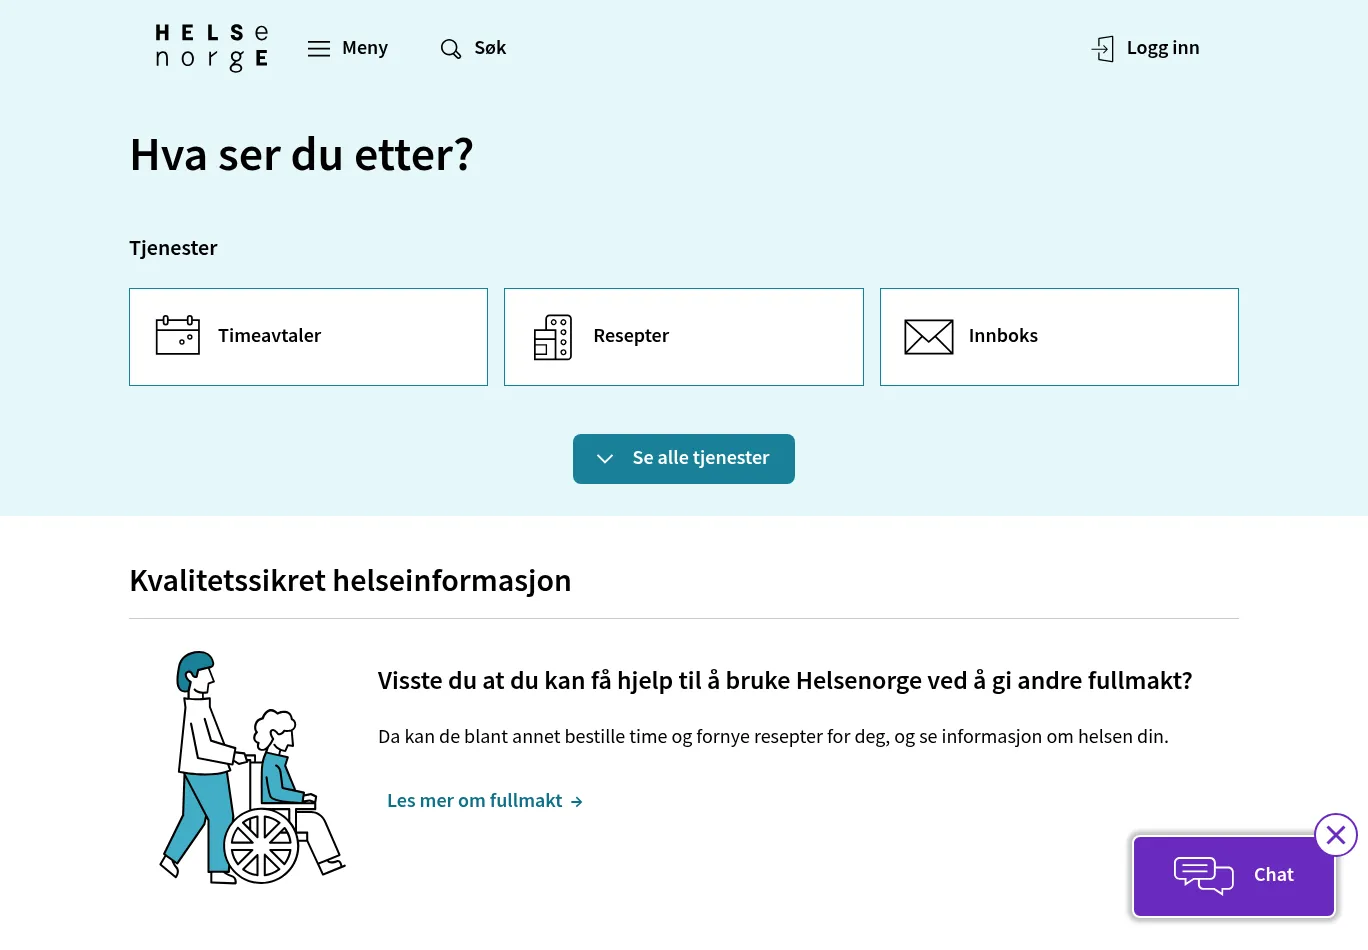
Task: Select Søk in the top bar
Action: coord(489,48)
